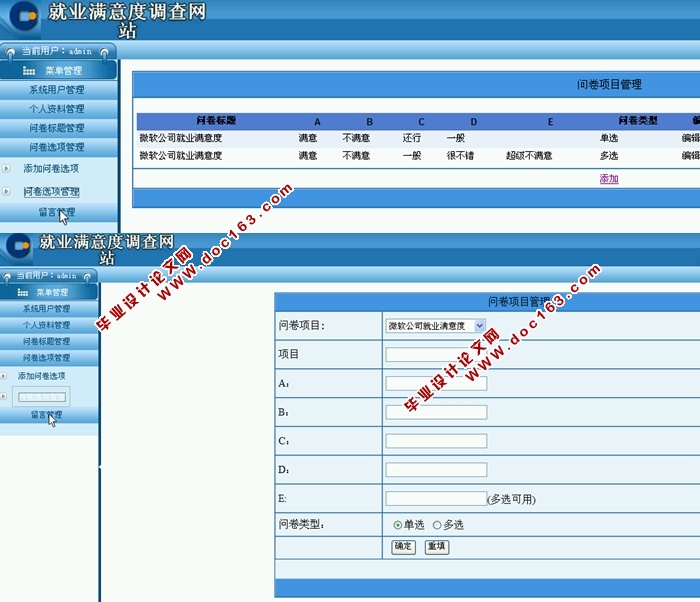Open 个人资料管理 in the lower sidebar menu

click(x=47, y=325)
